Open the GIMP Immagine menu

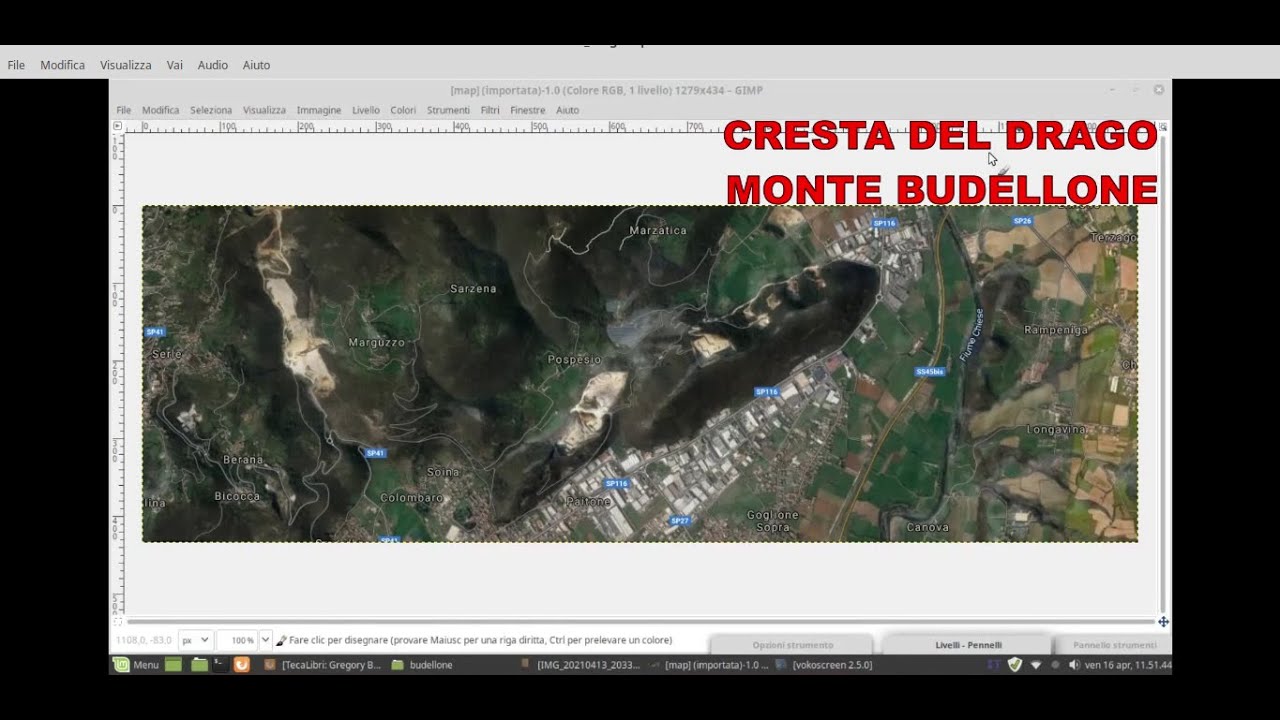click(x=319, y=110)
